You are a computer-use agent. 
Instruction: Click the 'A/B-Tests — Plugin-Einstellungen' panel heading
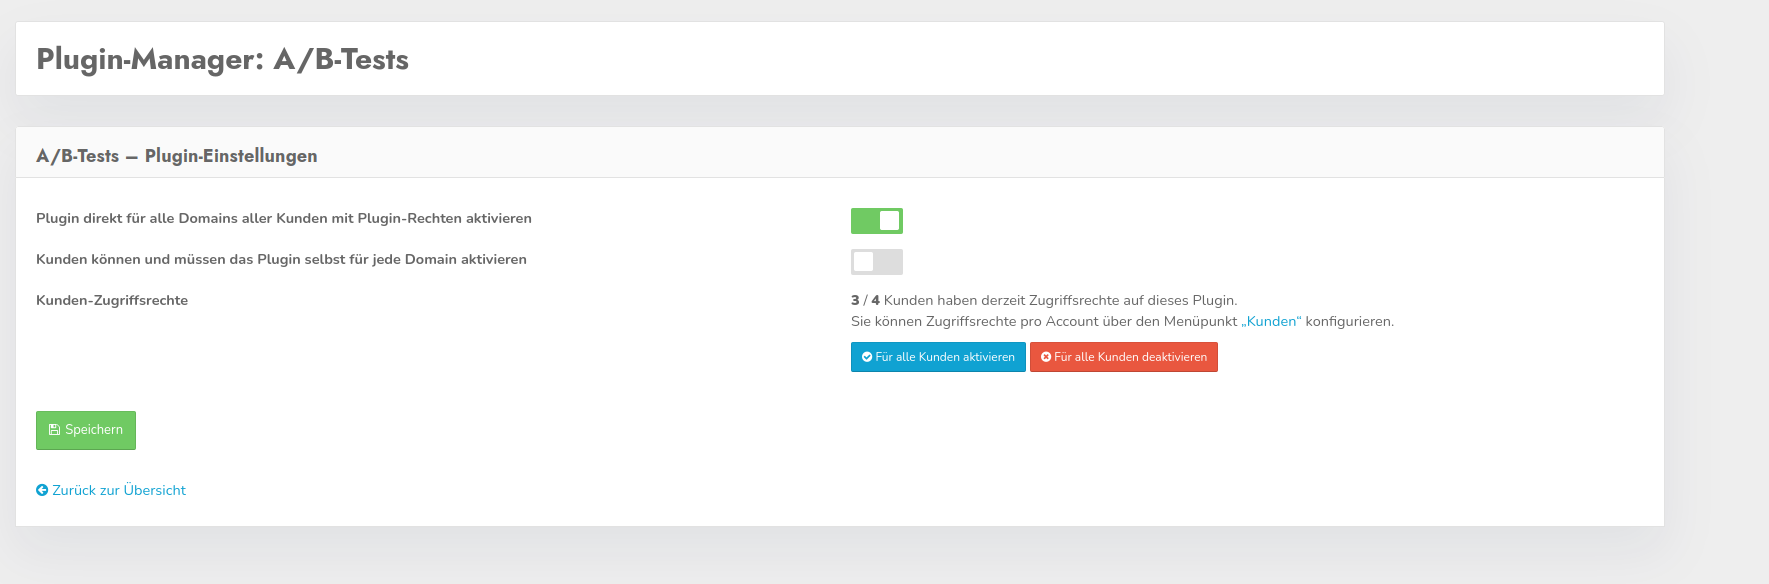(x=177, y=156)
